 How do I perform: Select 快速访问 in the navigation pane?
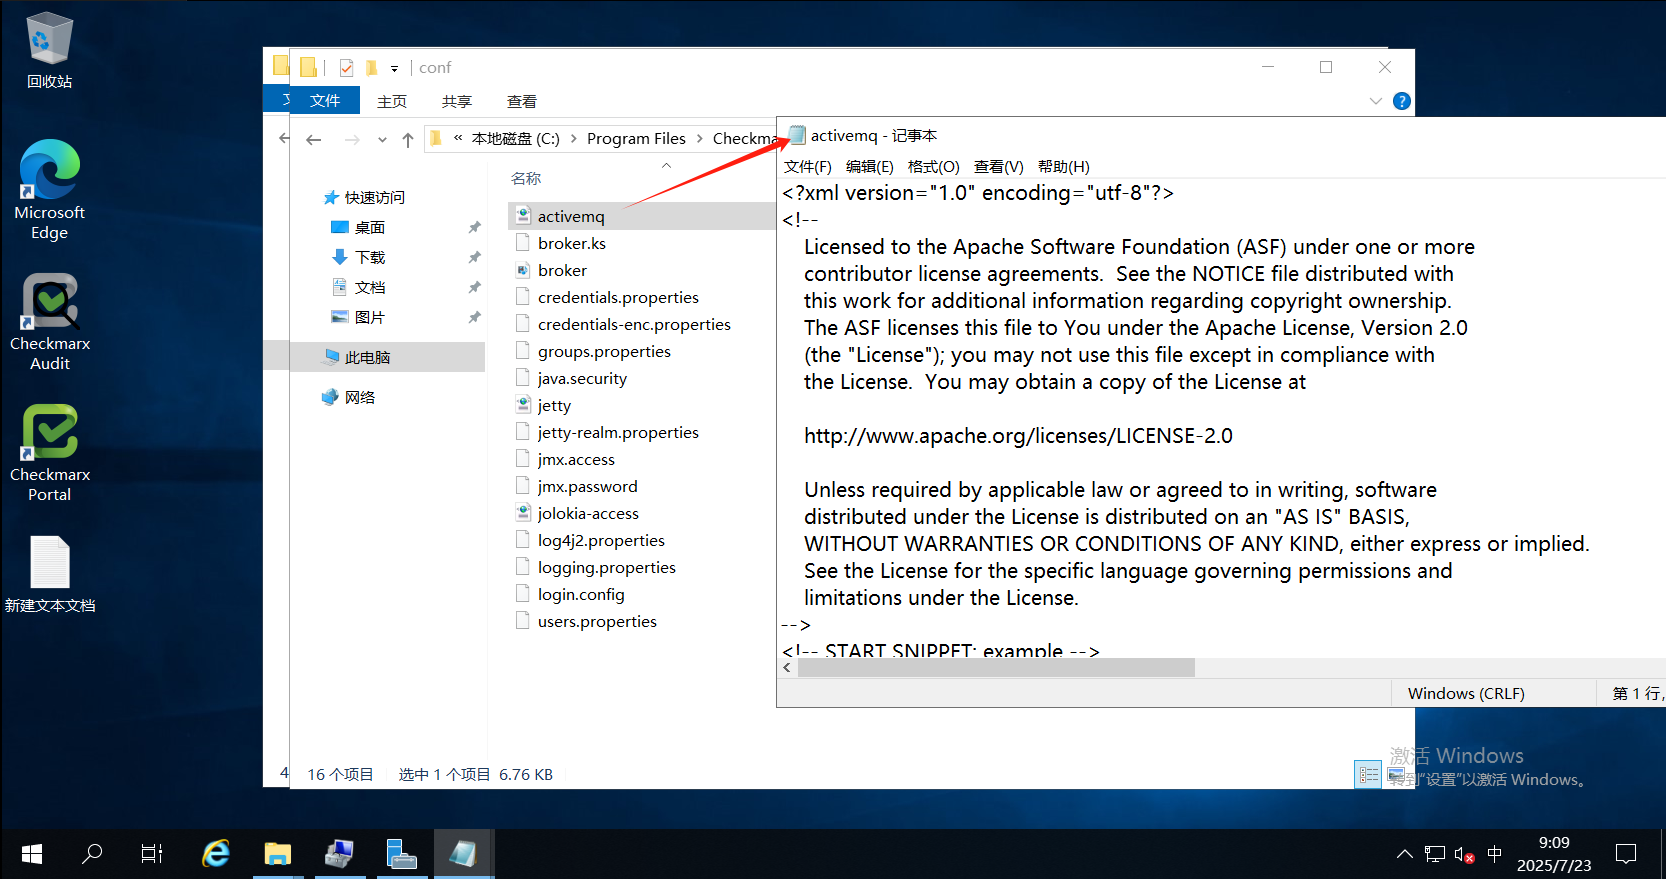click(x=374, y=198)
